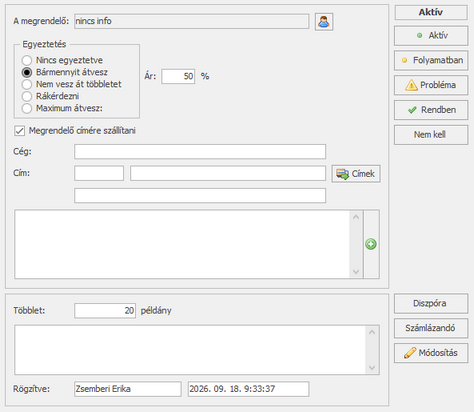Click the Diszpóra button
The image size is (474, 412).
(x=431, y=303)
